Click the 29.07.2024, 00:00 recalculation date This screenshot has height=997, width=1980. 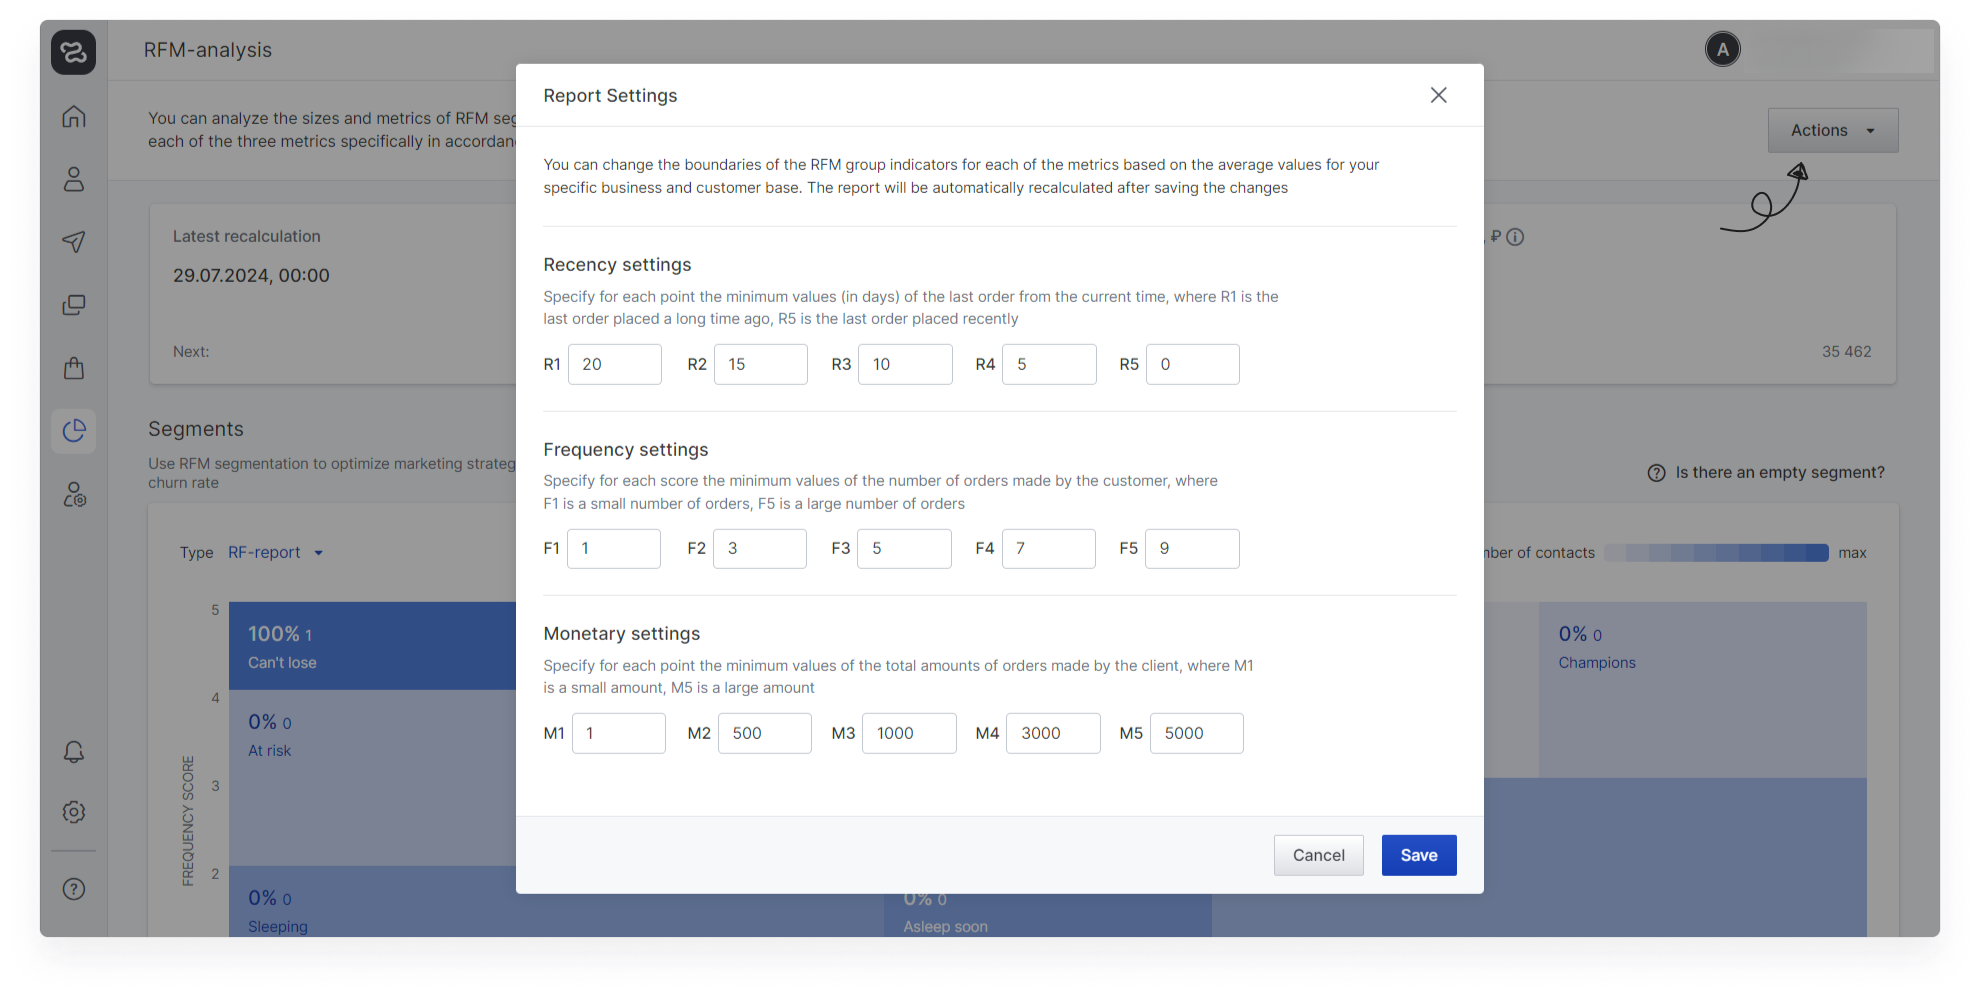pos(251,276)
